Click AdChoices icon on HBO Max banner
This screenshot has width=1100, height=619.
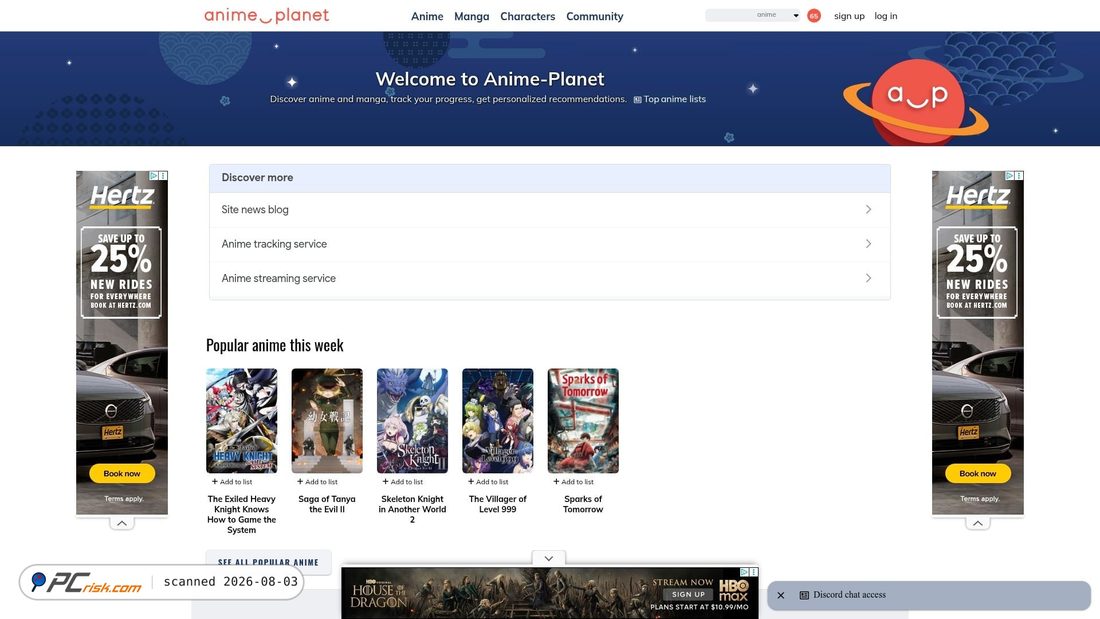744,572
